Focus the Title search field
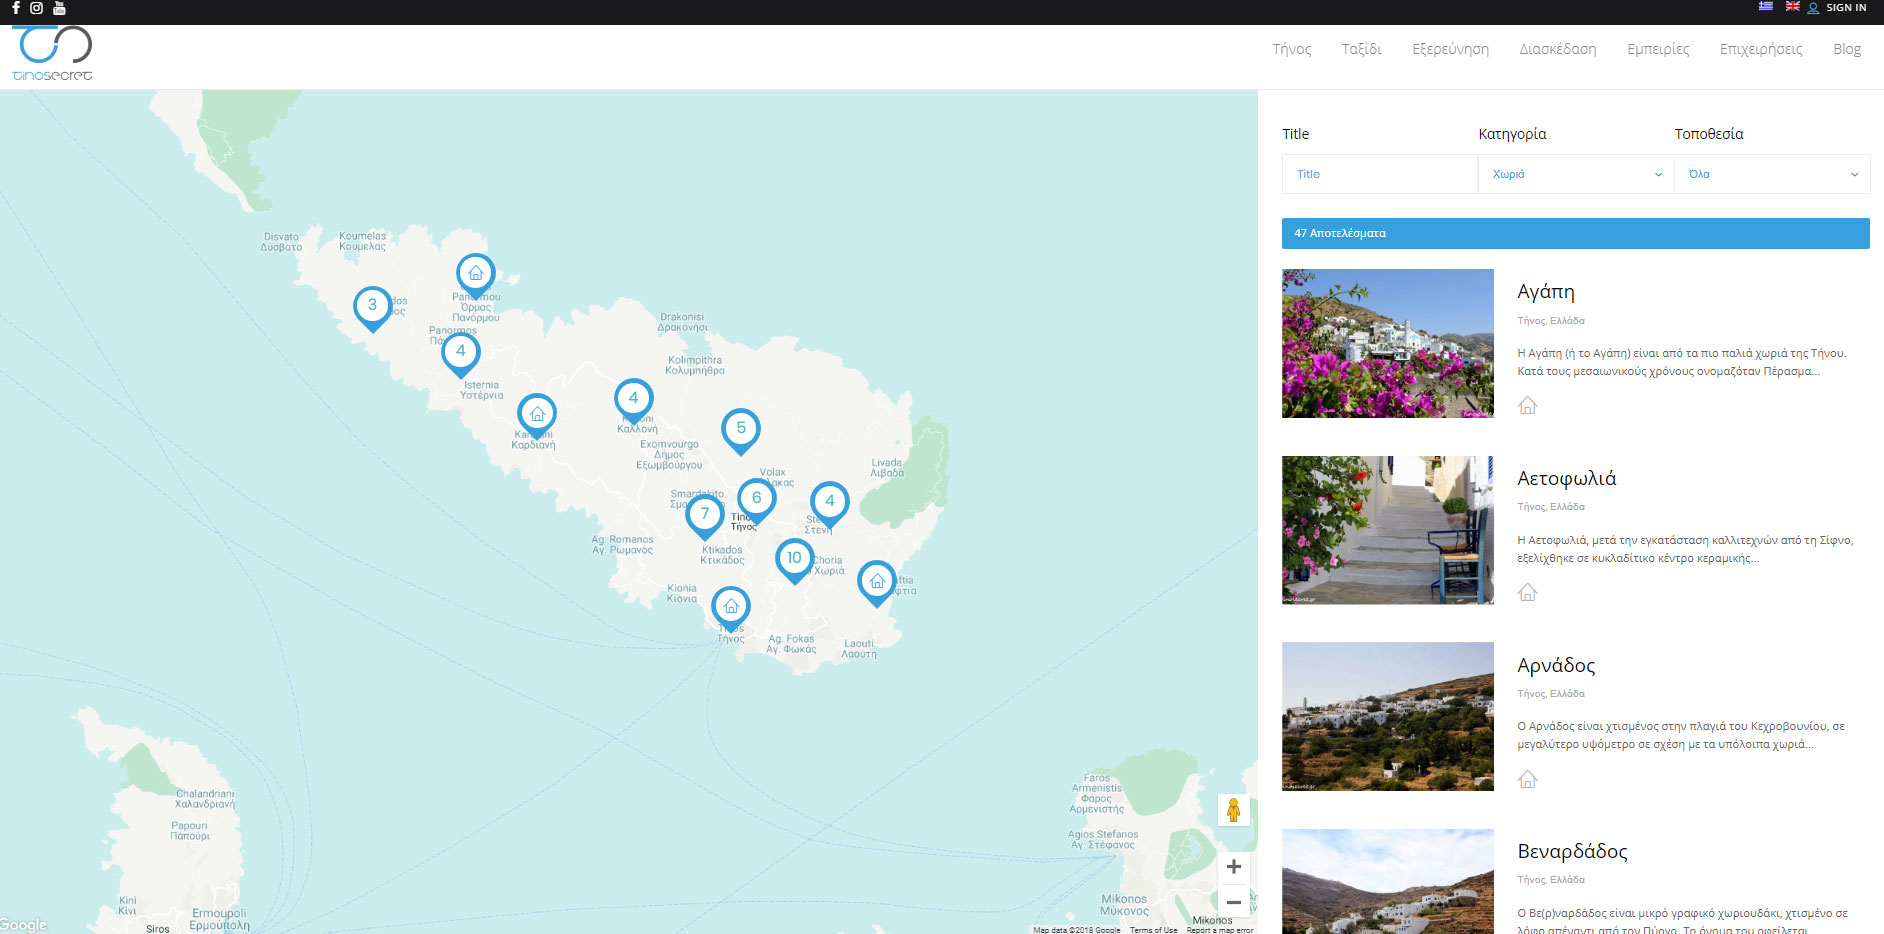Screen dimensions: 1884x934 click(1379, 174)
